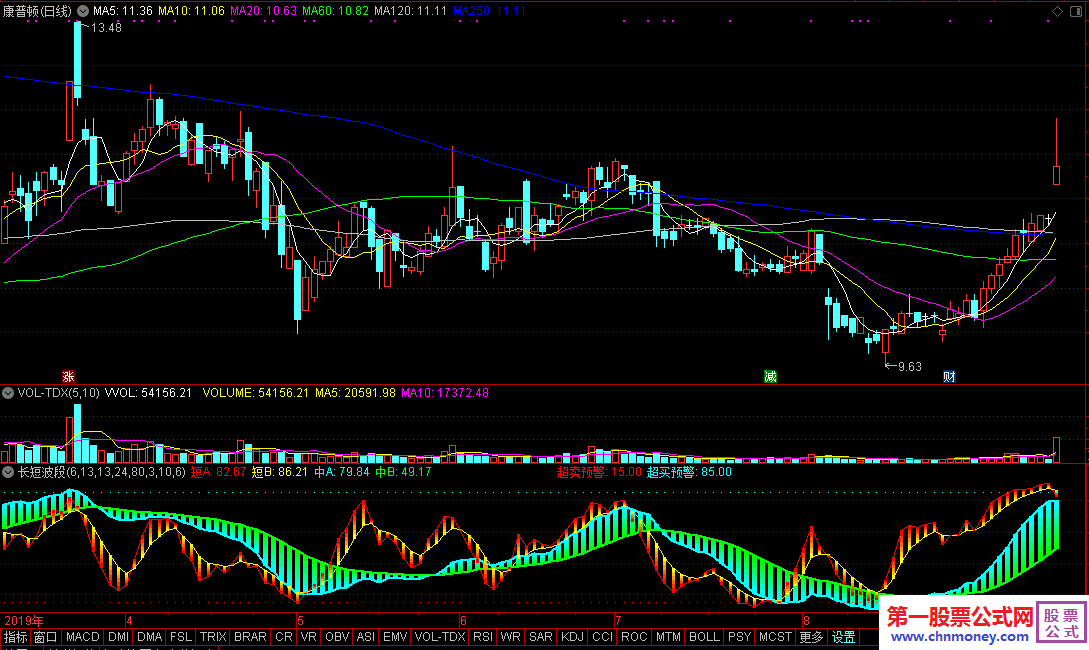Expand the 长短波段 indicator dropdown arrow
The height and width of the screenshot is (650, 1089).
[8, 472]
